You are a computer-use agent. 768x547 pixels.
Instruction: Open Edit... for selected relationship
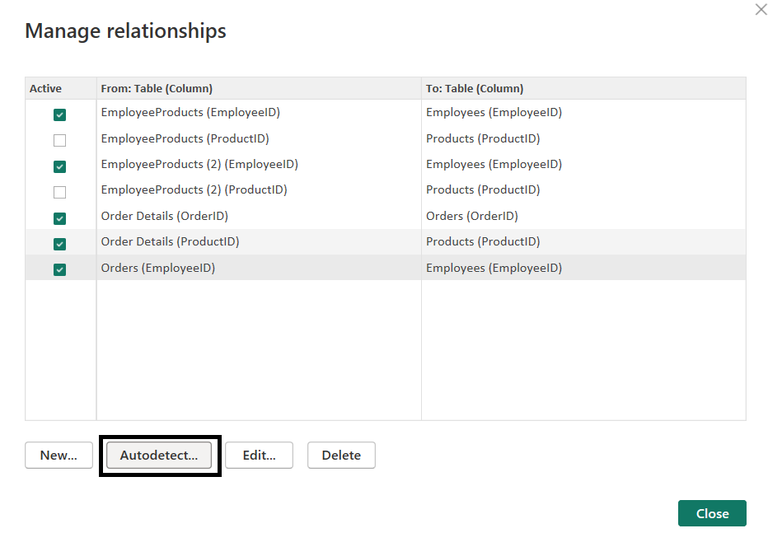(259, 455)
